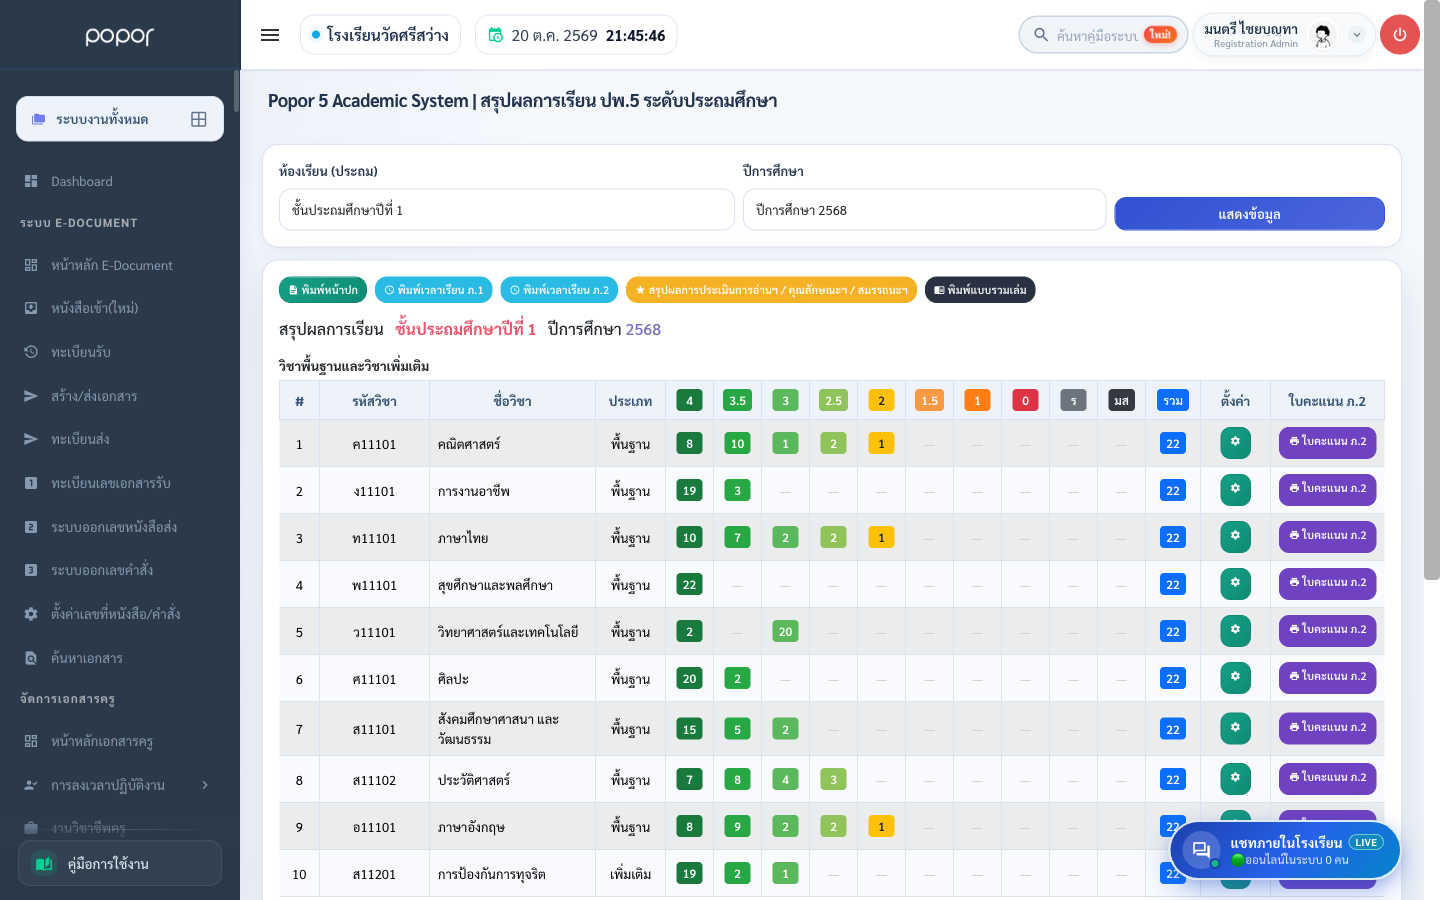Go to หน้าหลัก E-Document in sidebar
The height and width of the screenshot is (900, 1440).
112,265
